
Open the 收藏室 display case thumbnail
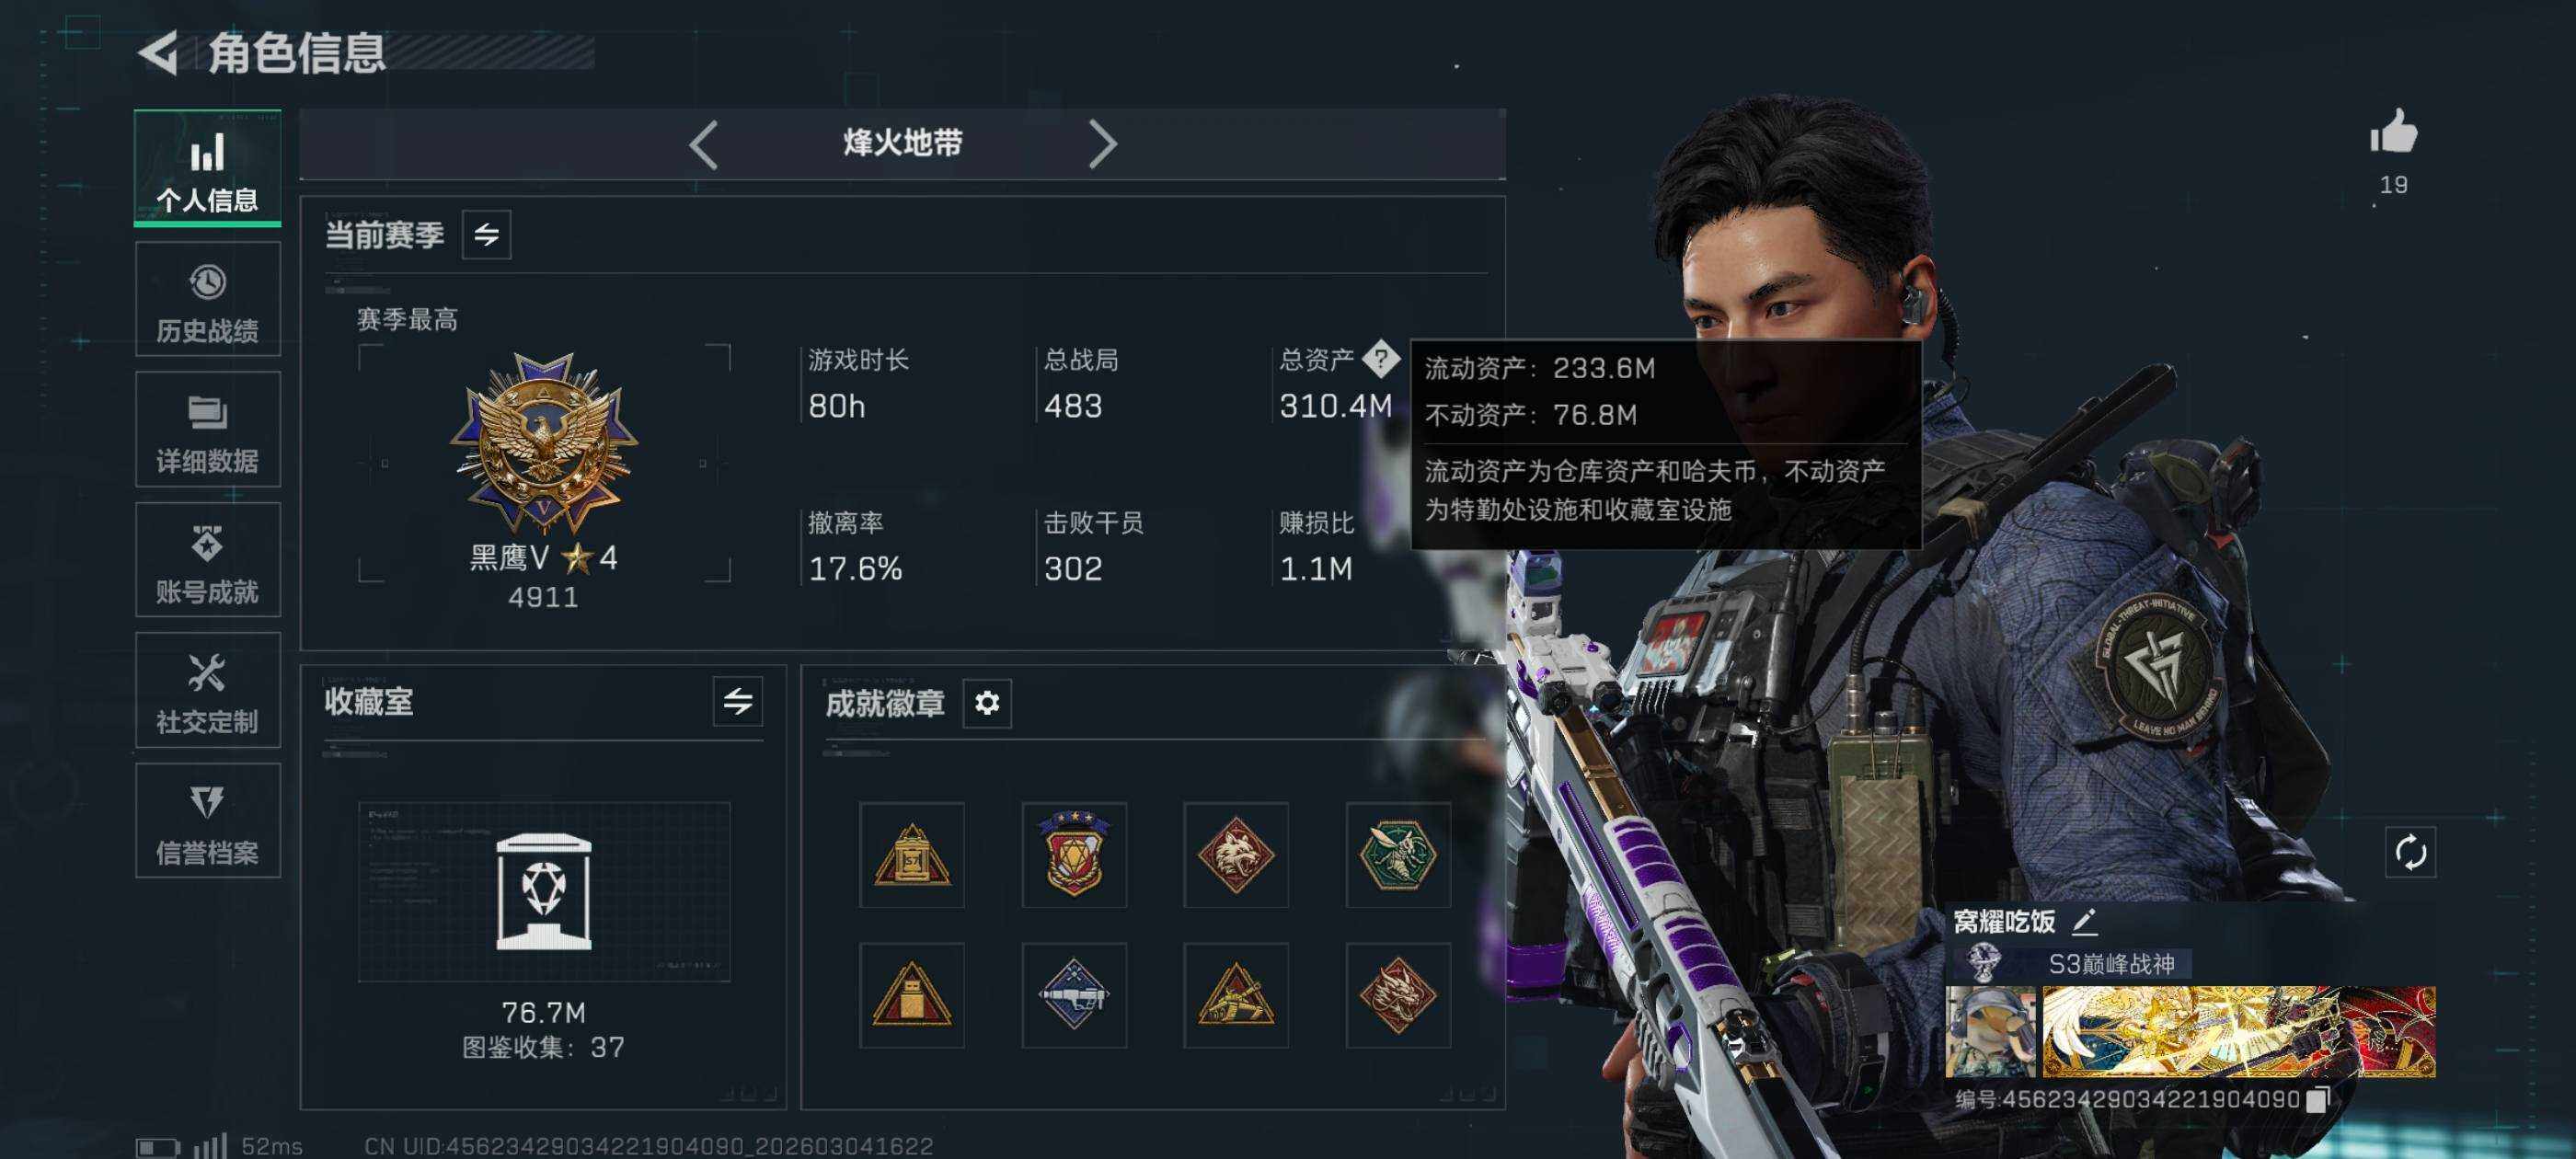coord(544,891)
